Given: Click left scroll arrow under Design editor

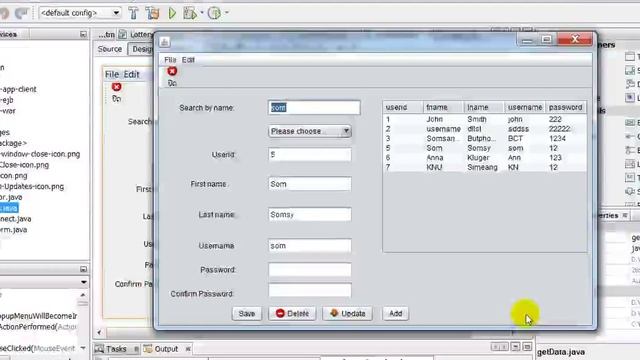Looking at the screenshot, I should (x=99, y=332).
